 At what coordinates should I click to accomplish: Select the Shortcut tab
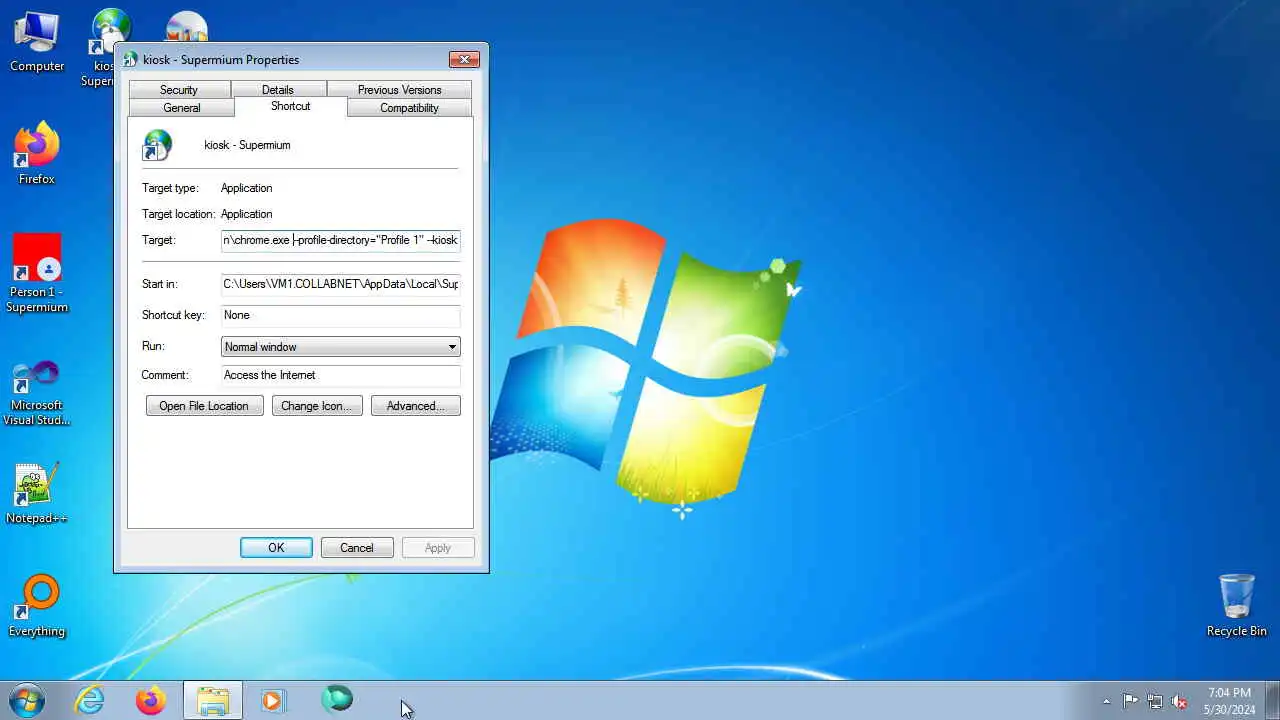[291, 106]
